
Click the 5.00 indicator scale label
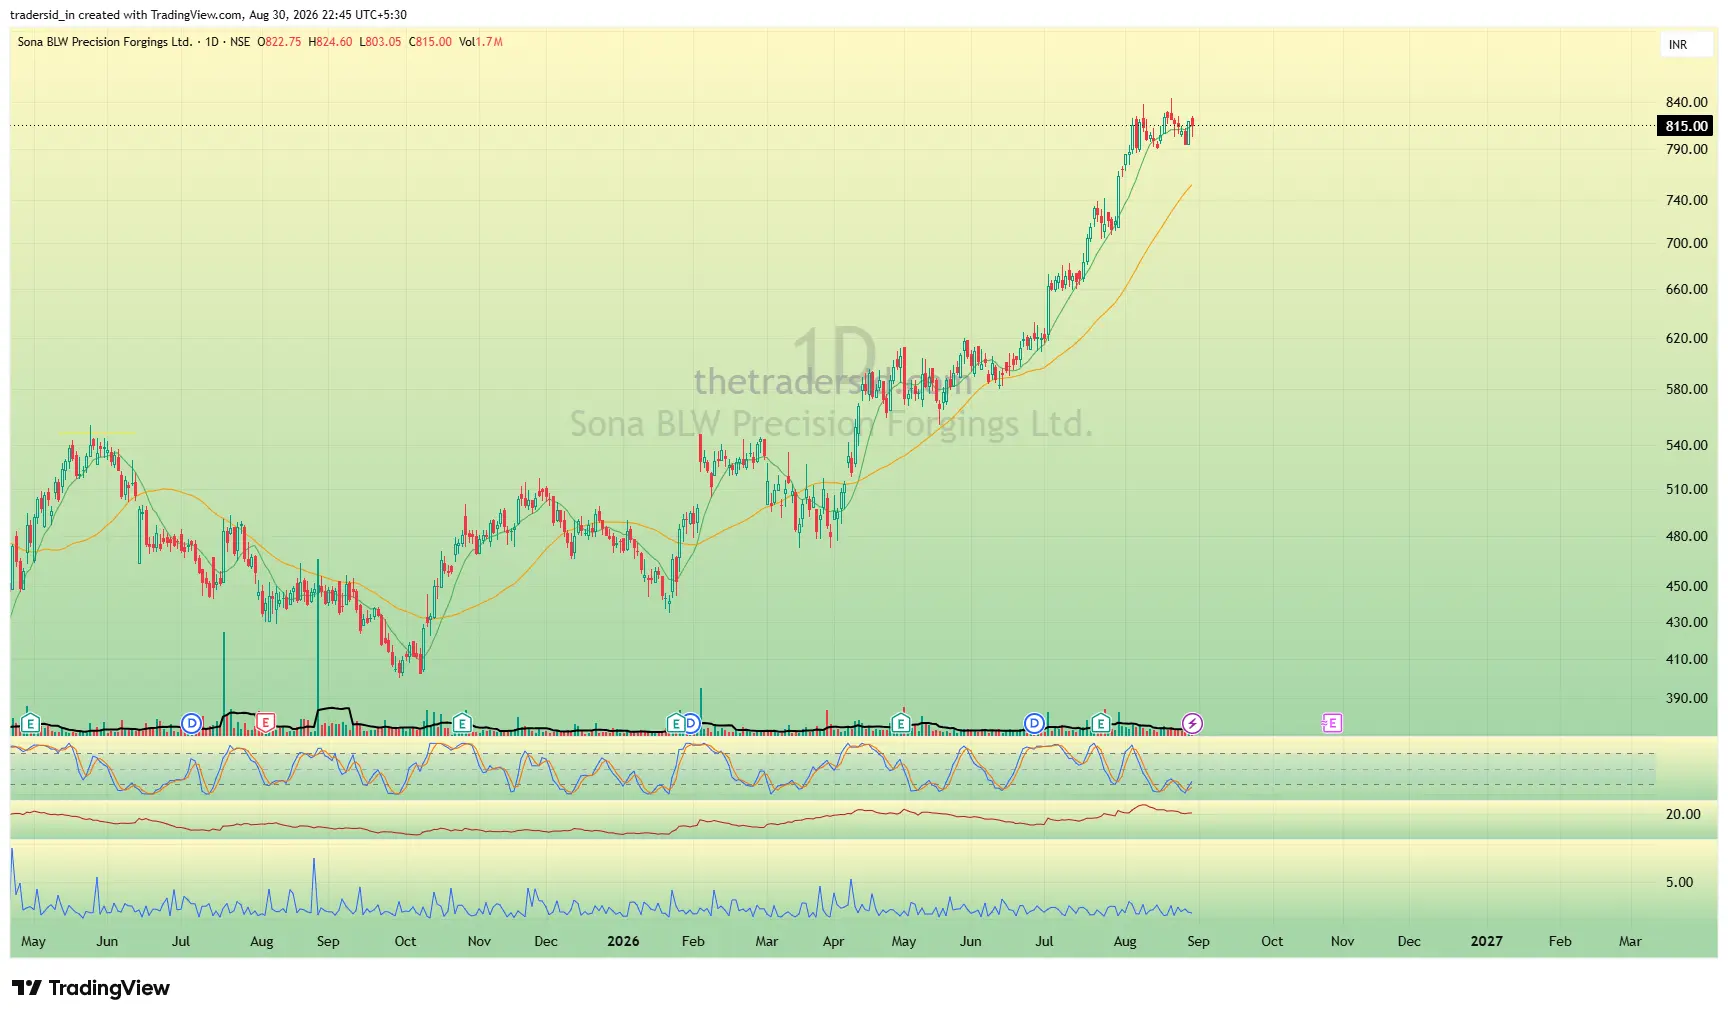[1680, 882]
